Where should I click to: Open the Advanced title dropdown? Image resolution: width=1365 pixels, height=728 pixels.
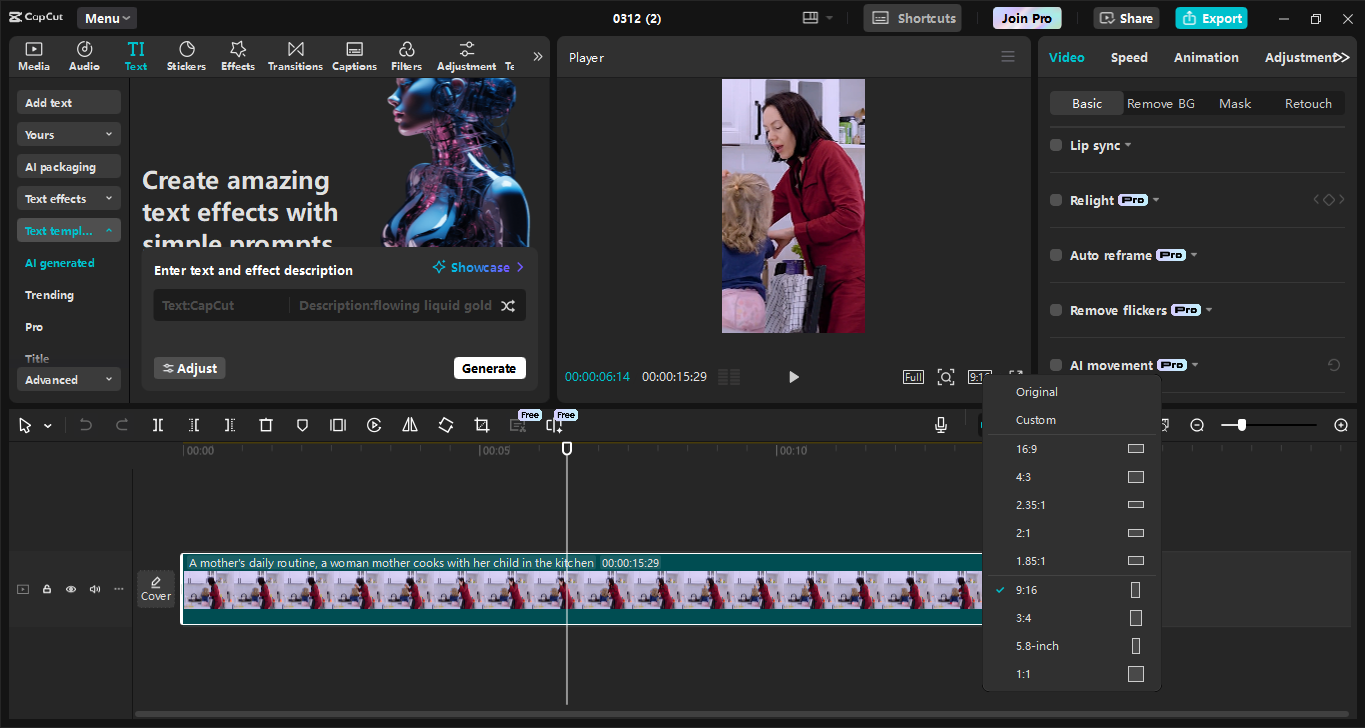click(x=68, y=379)
